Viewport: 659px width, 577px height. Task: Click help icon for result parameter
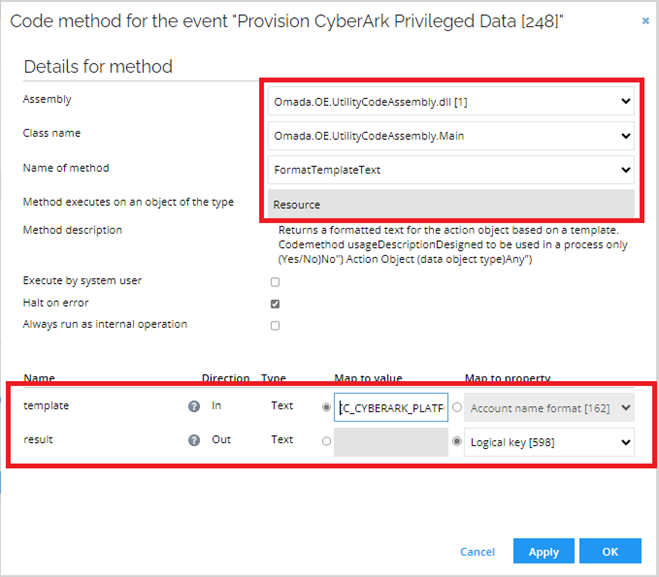coord(194,440)
